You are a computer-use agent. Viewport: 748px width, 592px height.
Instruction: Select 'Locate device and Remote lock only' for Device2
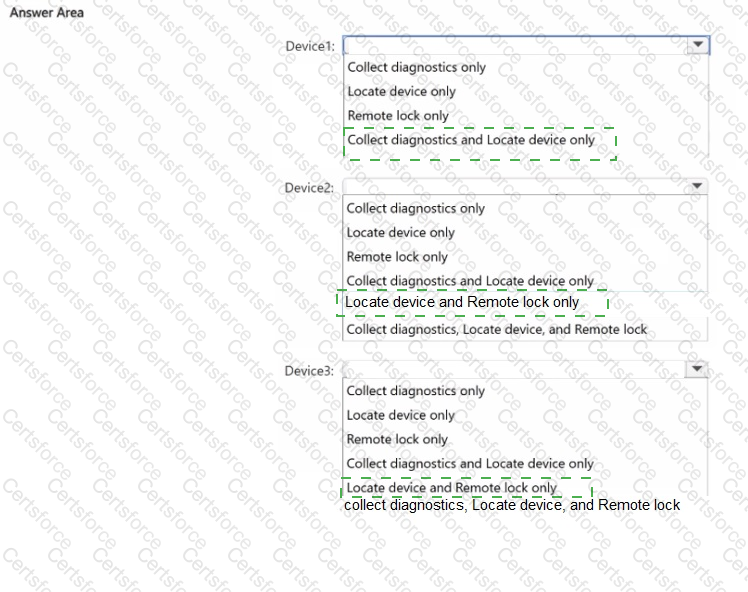pos(462,302)
